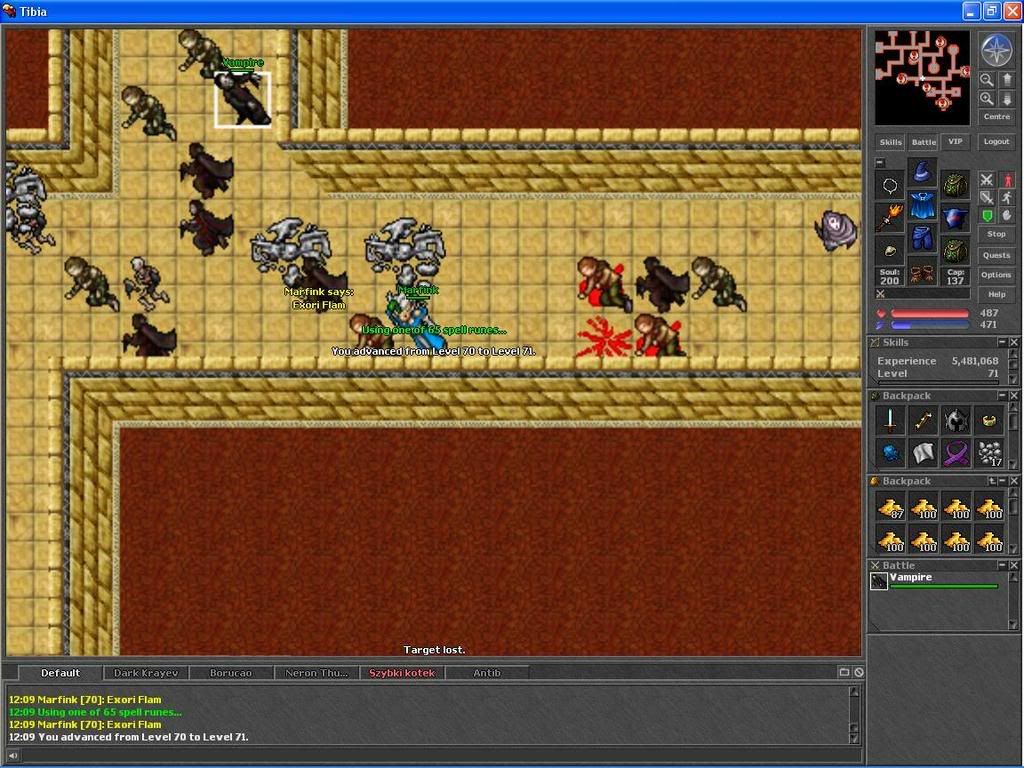The height and width of the screenshot is (768, 1024).
Task: Click the Stop button
Action: click(997, 234)
